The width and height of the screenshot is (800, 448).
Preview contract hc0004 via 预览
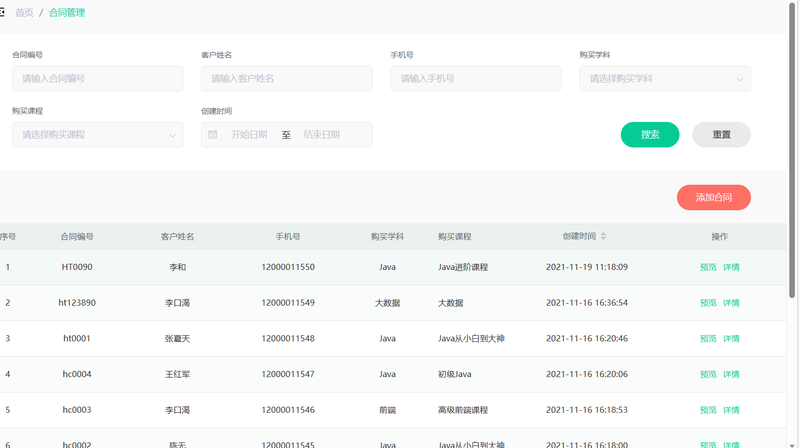tap(708, 374)
